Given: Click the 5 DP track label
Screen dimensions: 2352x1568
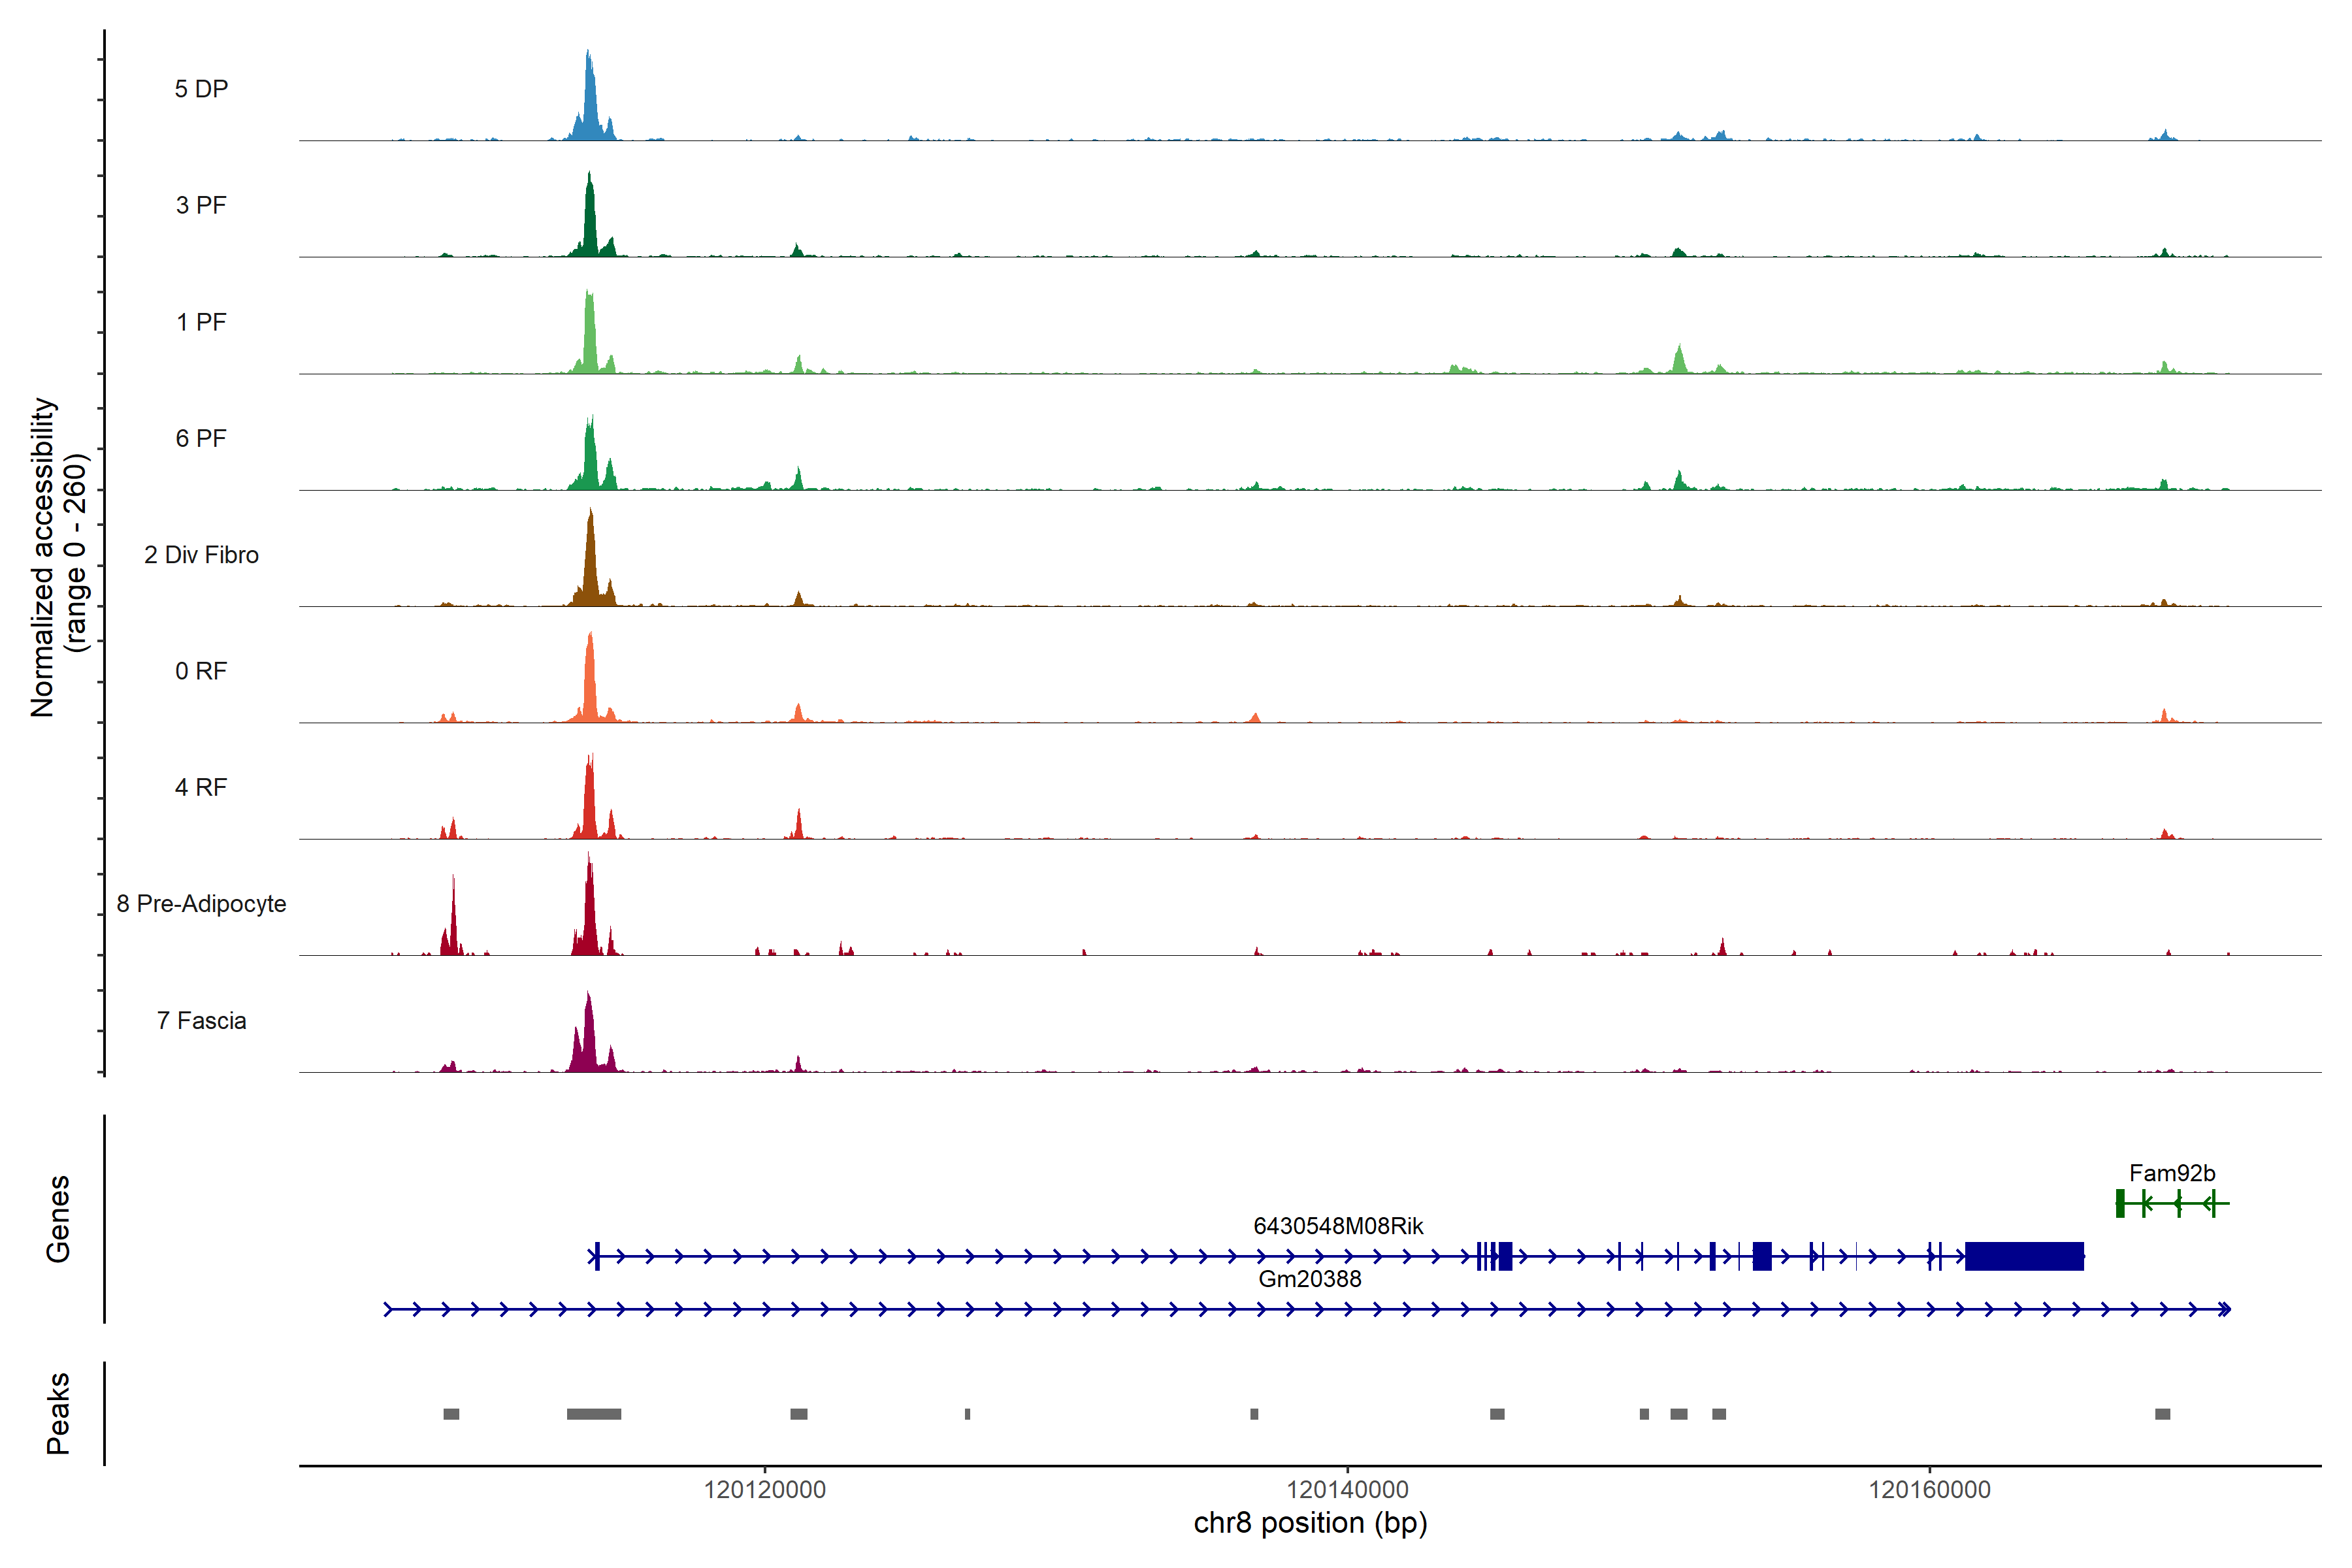Looking at the screenshot, I should tap(201, 89).
